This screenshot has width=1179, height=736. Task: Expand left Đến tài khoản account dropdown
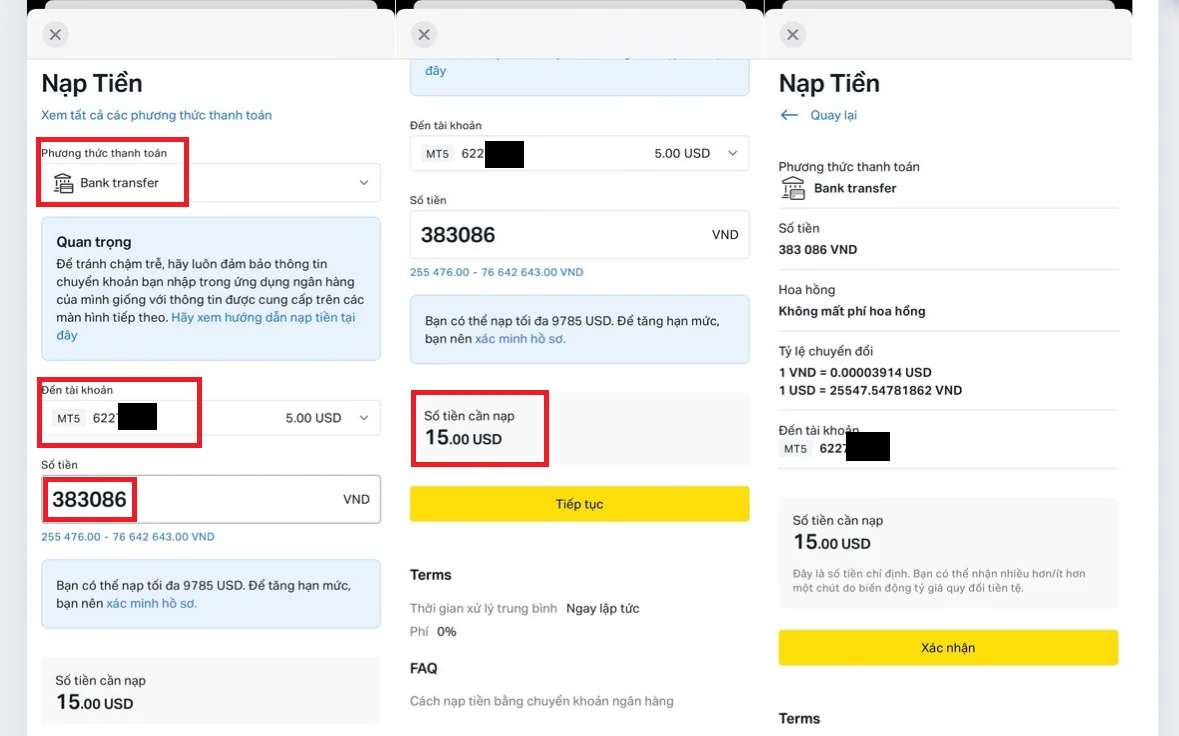tap(211, 418)
